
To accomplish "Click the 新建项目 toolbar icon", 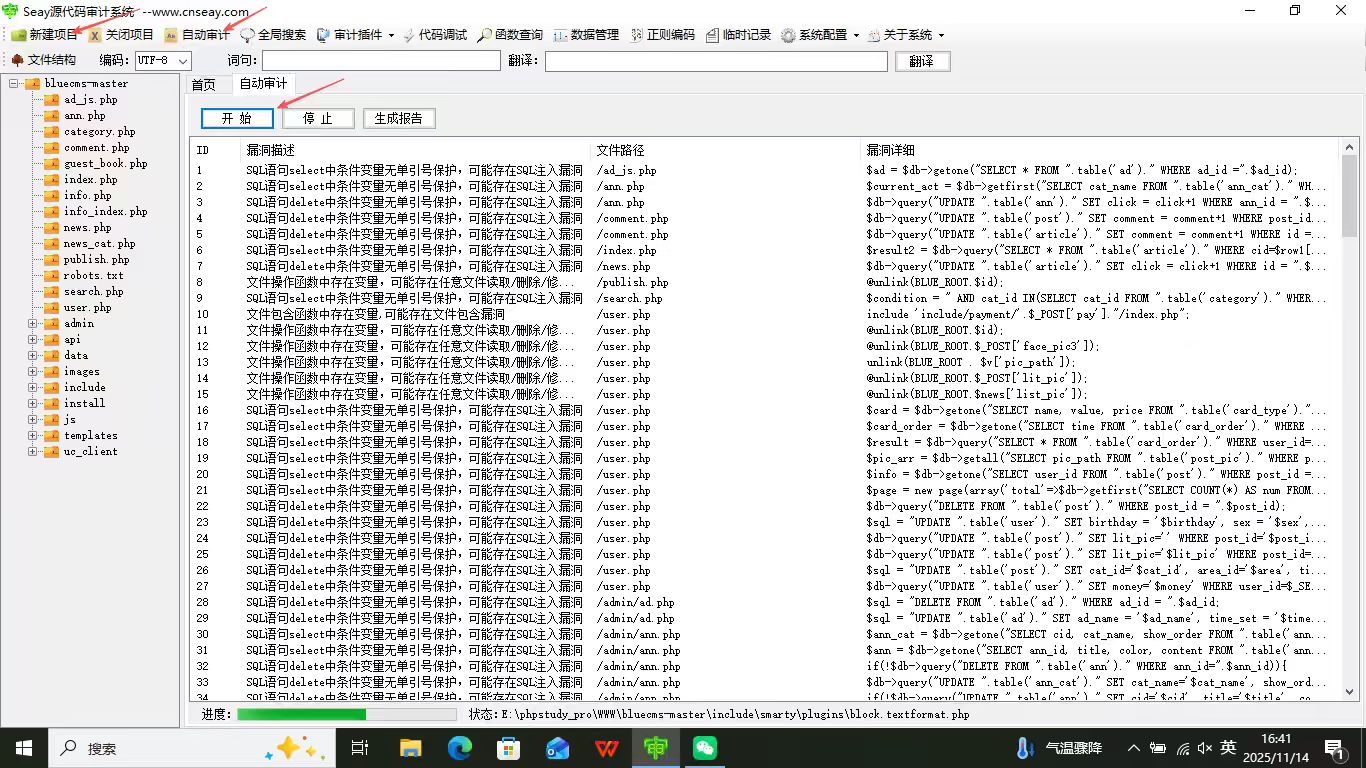I will [x=19, y=35].
